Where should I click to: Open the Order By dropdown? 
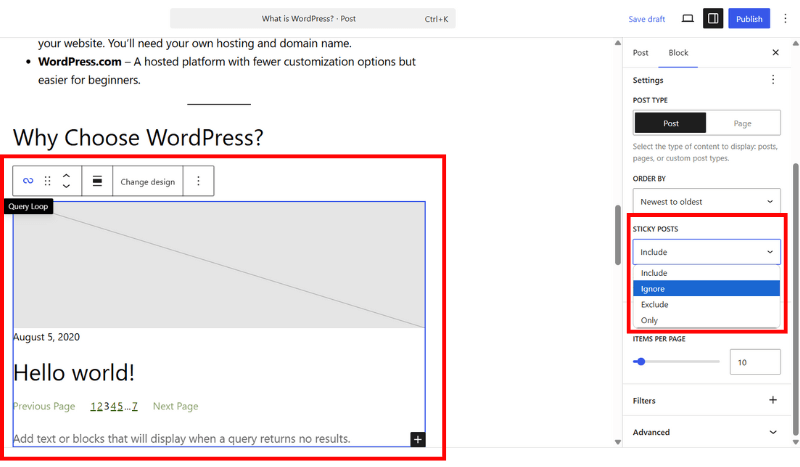coord(706,202)
